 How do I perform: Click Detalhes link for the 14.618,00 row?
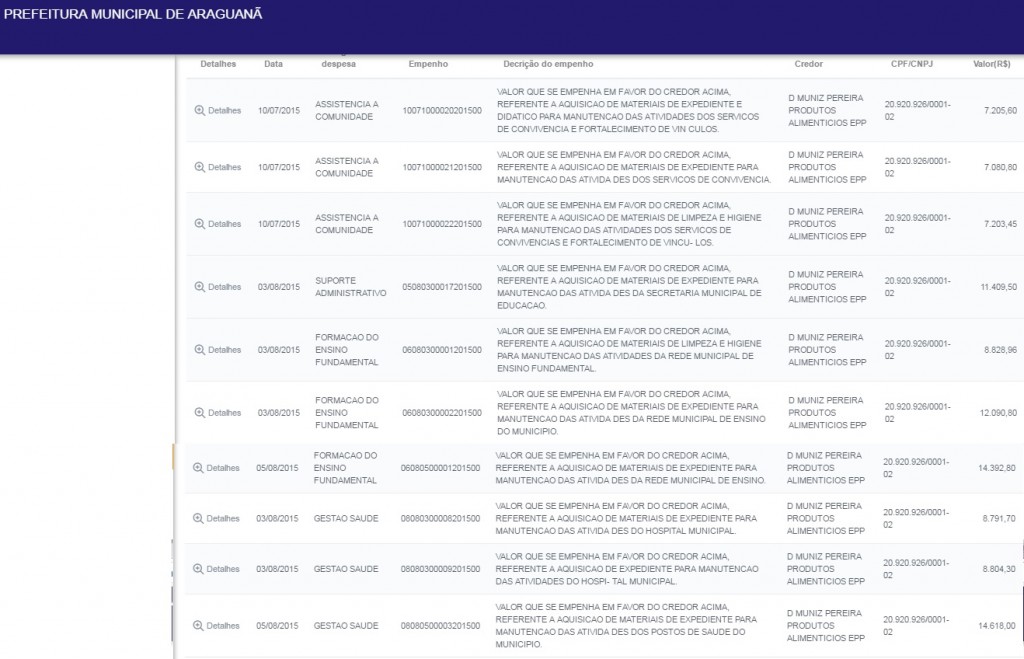[222, 626]
